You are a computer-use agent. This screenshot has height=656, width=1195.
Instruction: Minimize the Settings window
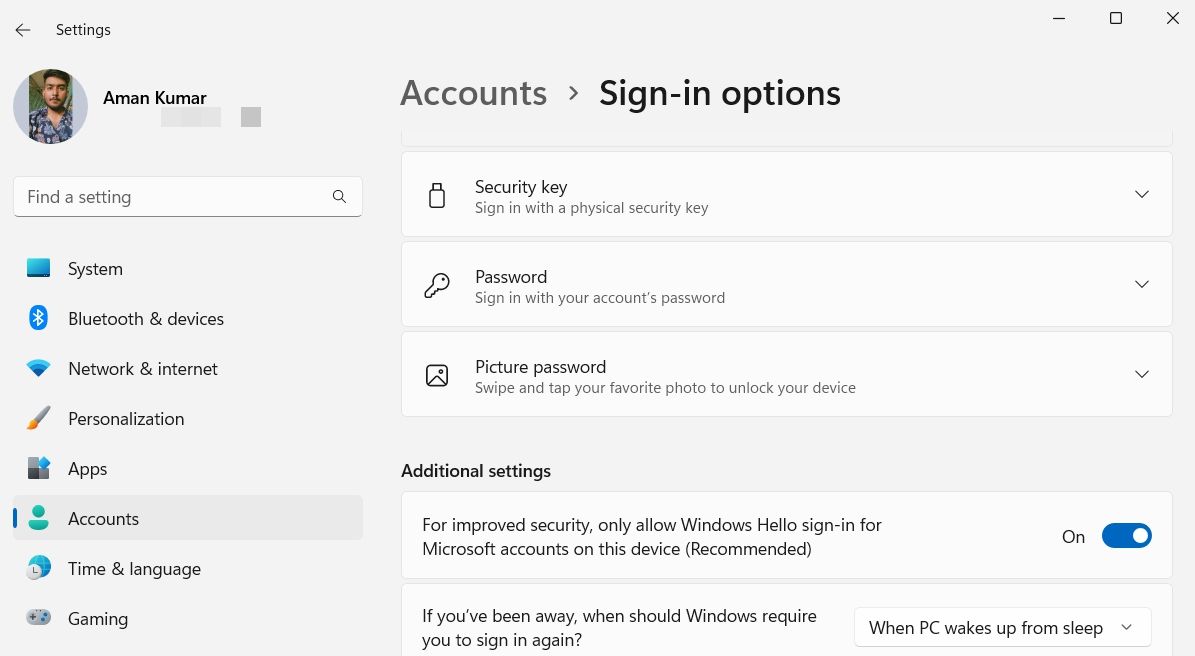click(1059, 18)
